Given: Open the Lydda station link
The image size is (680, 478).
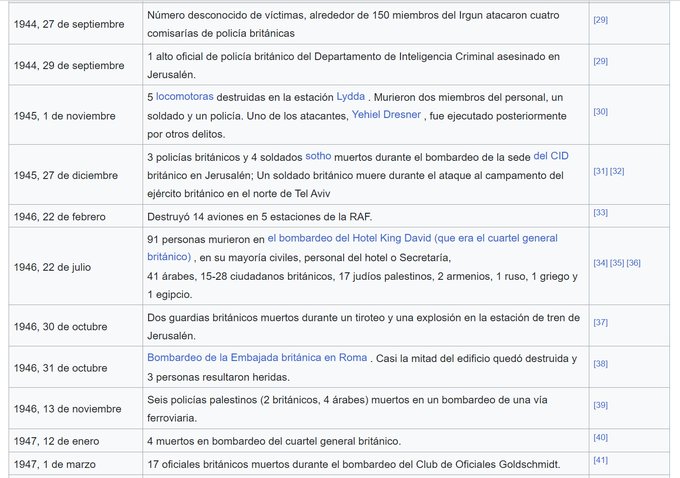Looking at the screenshot, I should (350, 96).
